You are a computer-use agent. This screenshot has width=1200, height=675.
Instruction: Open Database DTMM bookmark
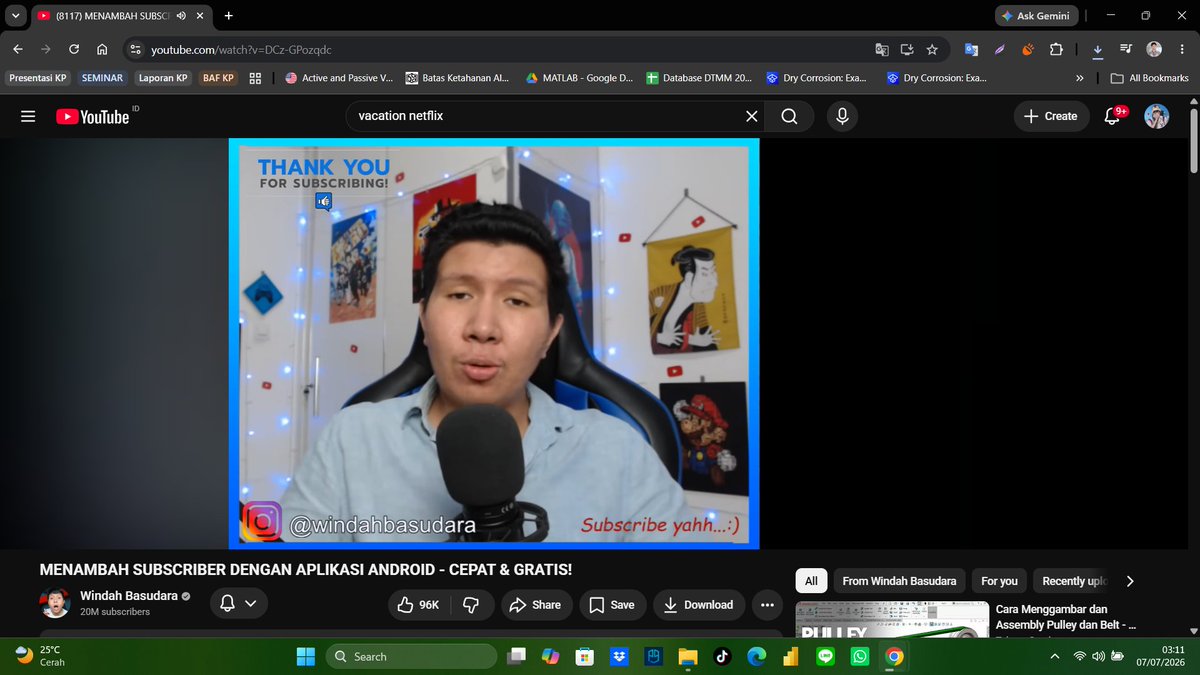pos(698,78)
